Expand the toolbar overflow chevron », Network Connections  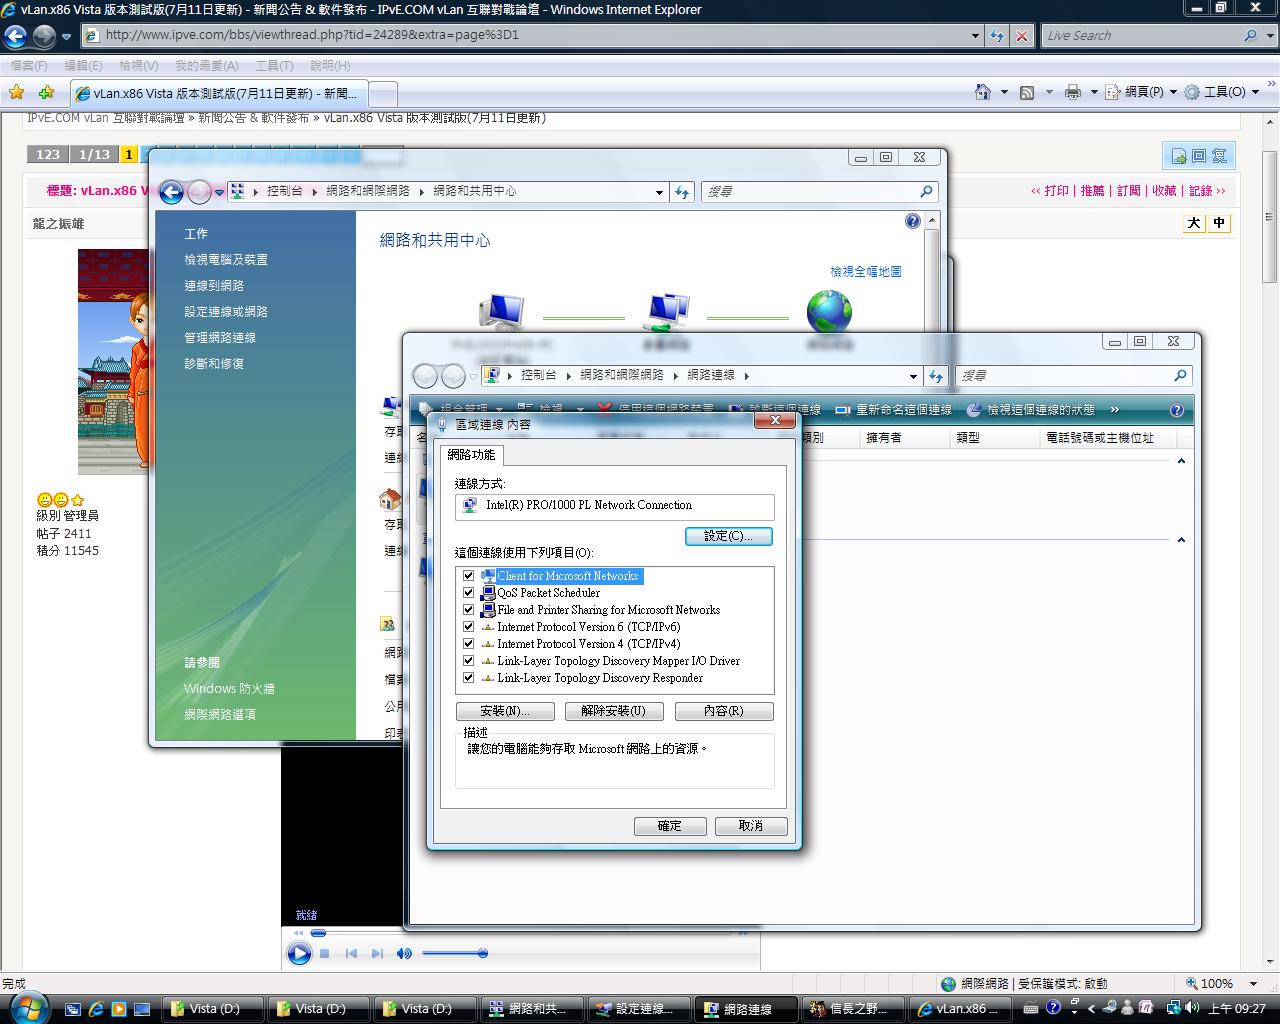(x=1114, y=410)
